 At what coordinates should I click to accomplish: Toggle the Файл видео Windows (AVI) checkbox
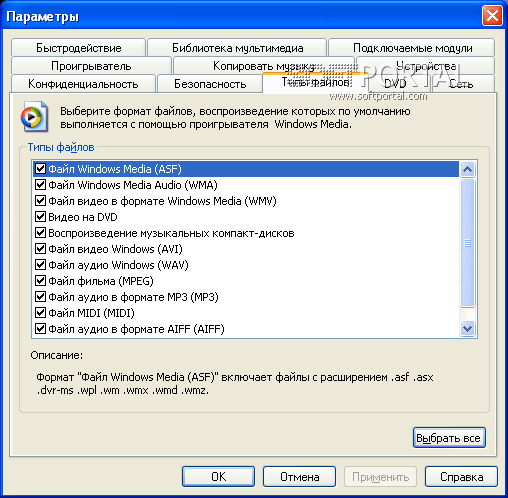pyautogui.click(x=40, y=249)
